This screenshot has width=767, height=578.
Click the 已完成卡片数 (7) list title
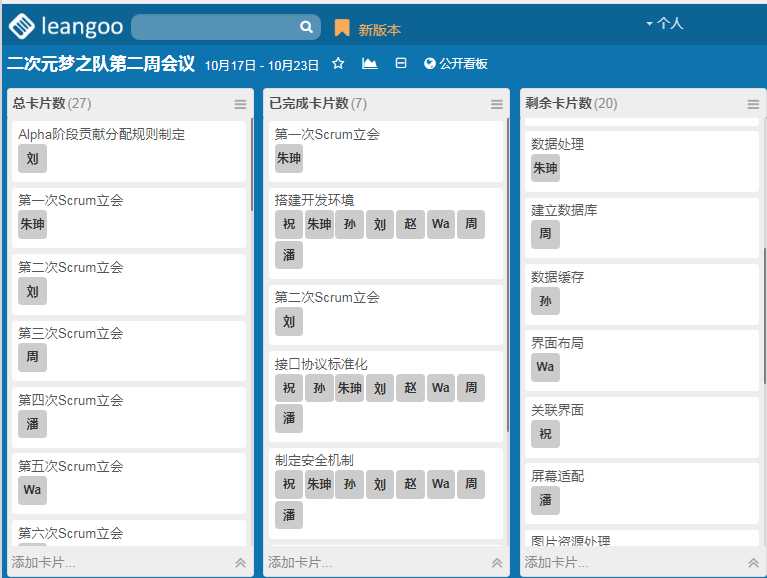pyautogui.click(x=318, y=103)
